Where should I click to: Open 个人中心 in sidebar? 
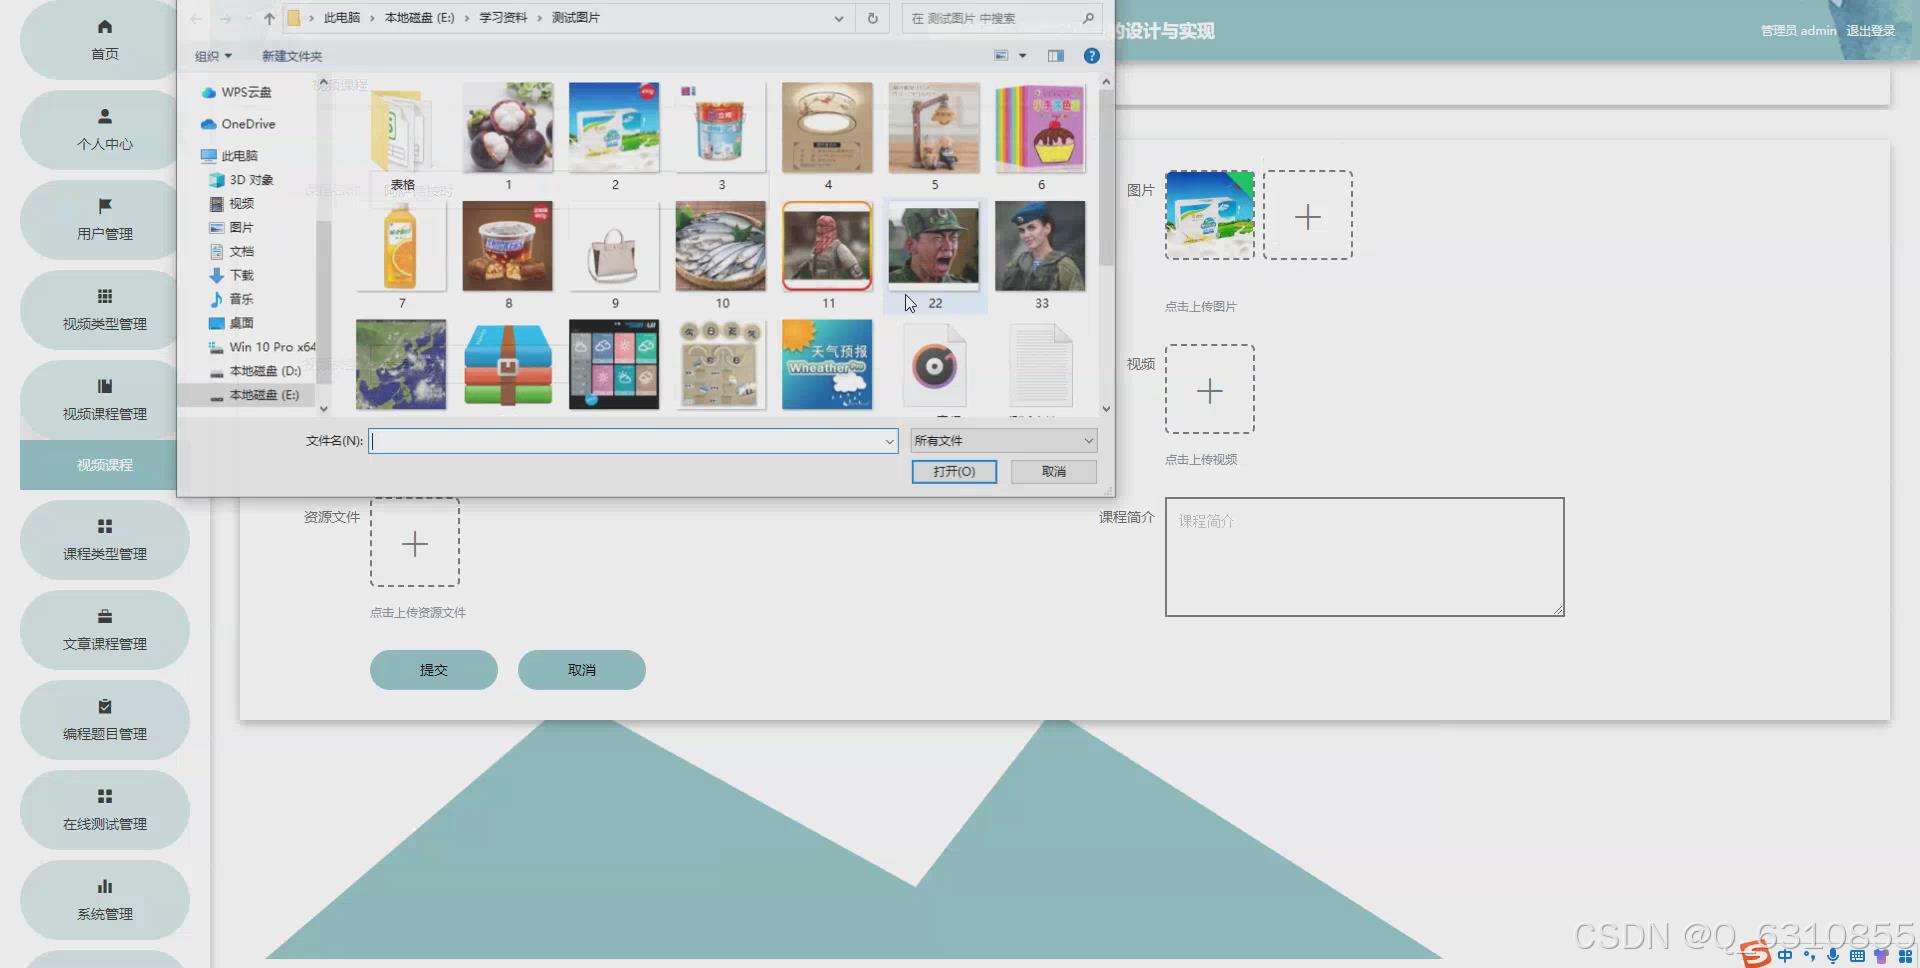coord(105,130)
